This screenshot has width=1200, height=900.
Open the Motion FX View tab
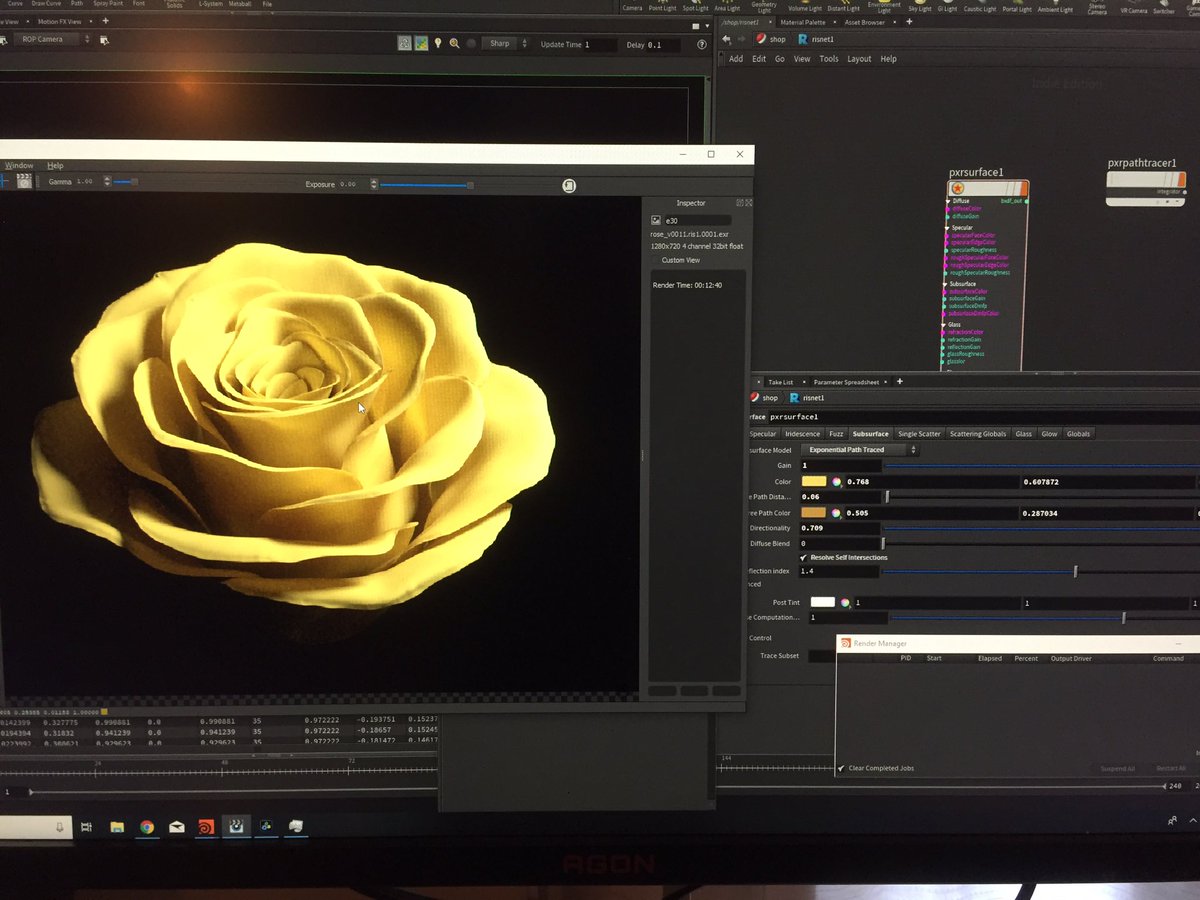tap(59, 21)
